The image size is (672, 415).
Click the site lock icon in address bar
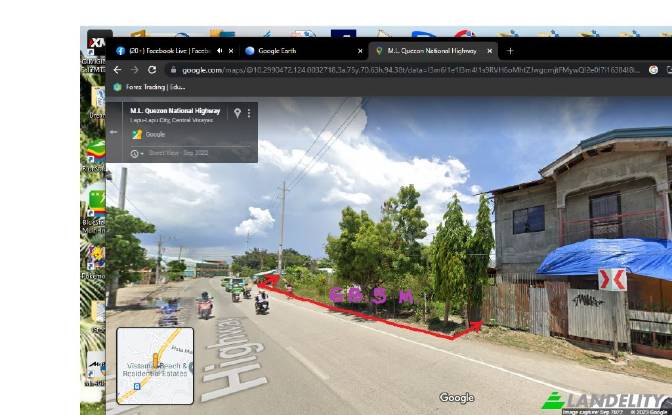pos(173,70)
